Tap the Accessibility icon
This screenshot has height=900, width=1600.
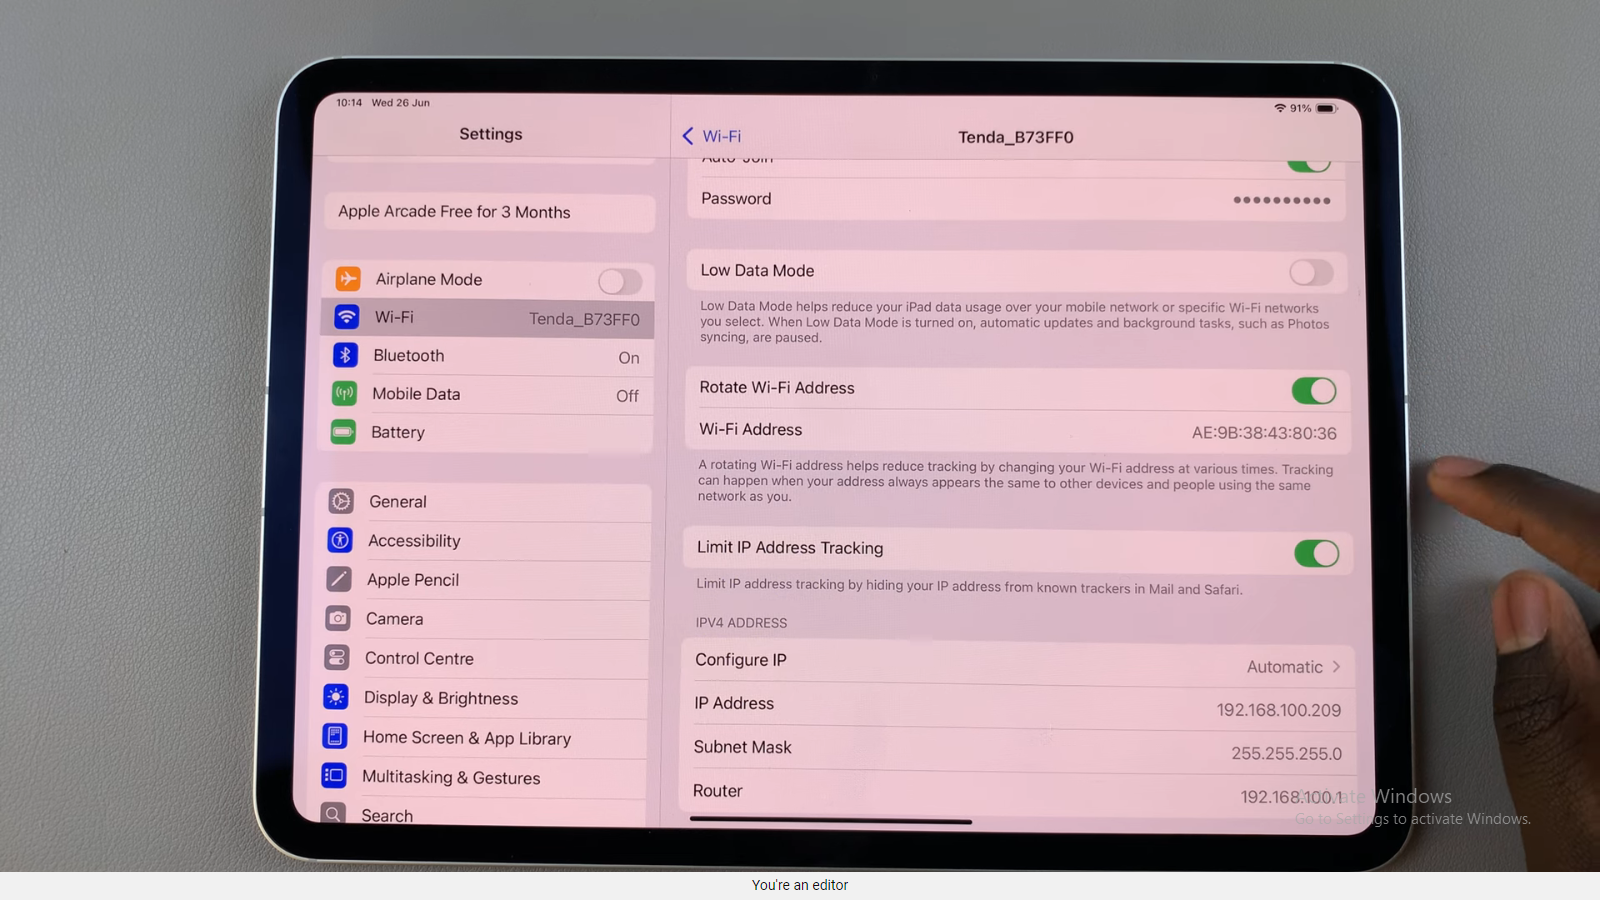[x=340, y=540]
